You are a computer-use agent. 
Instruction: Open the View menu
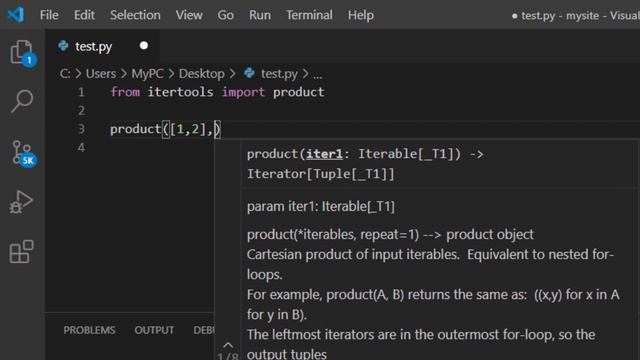coord(189,15)
